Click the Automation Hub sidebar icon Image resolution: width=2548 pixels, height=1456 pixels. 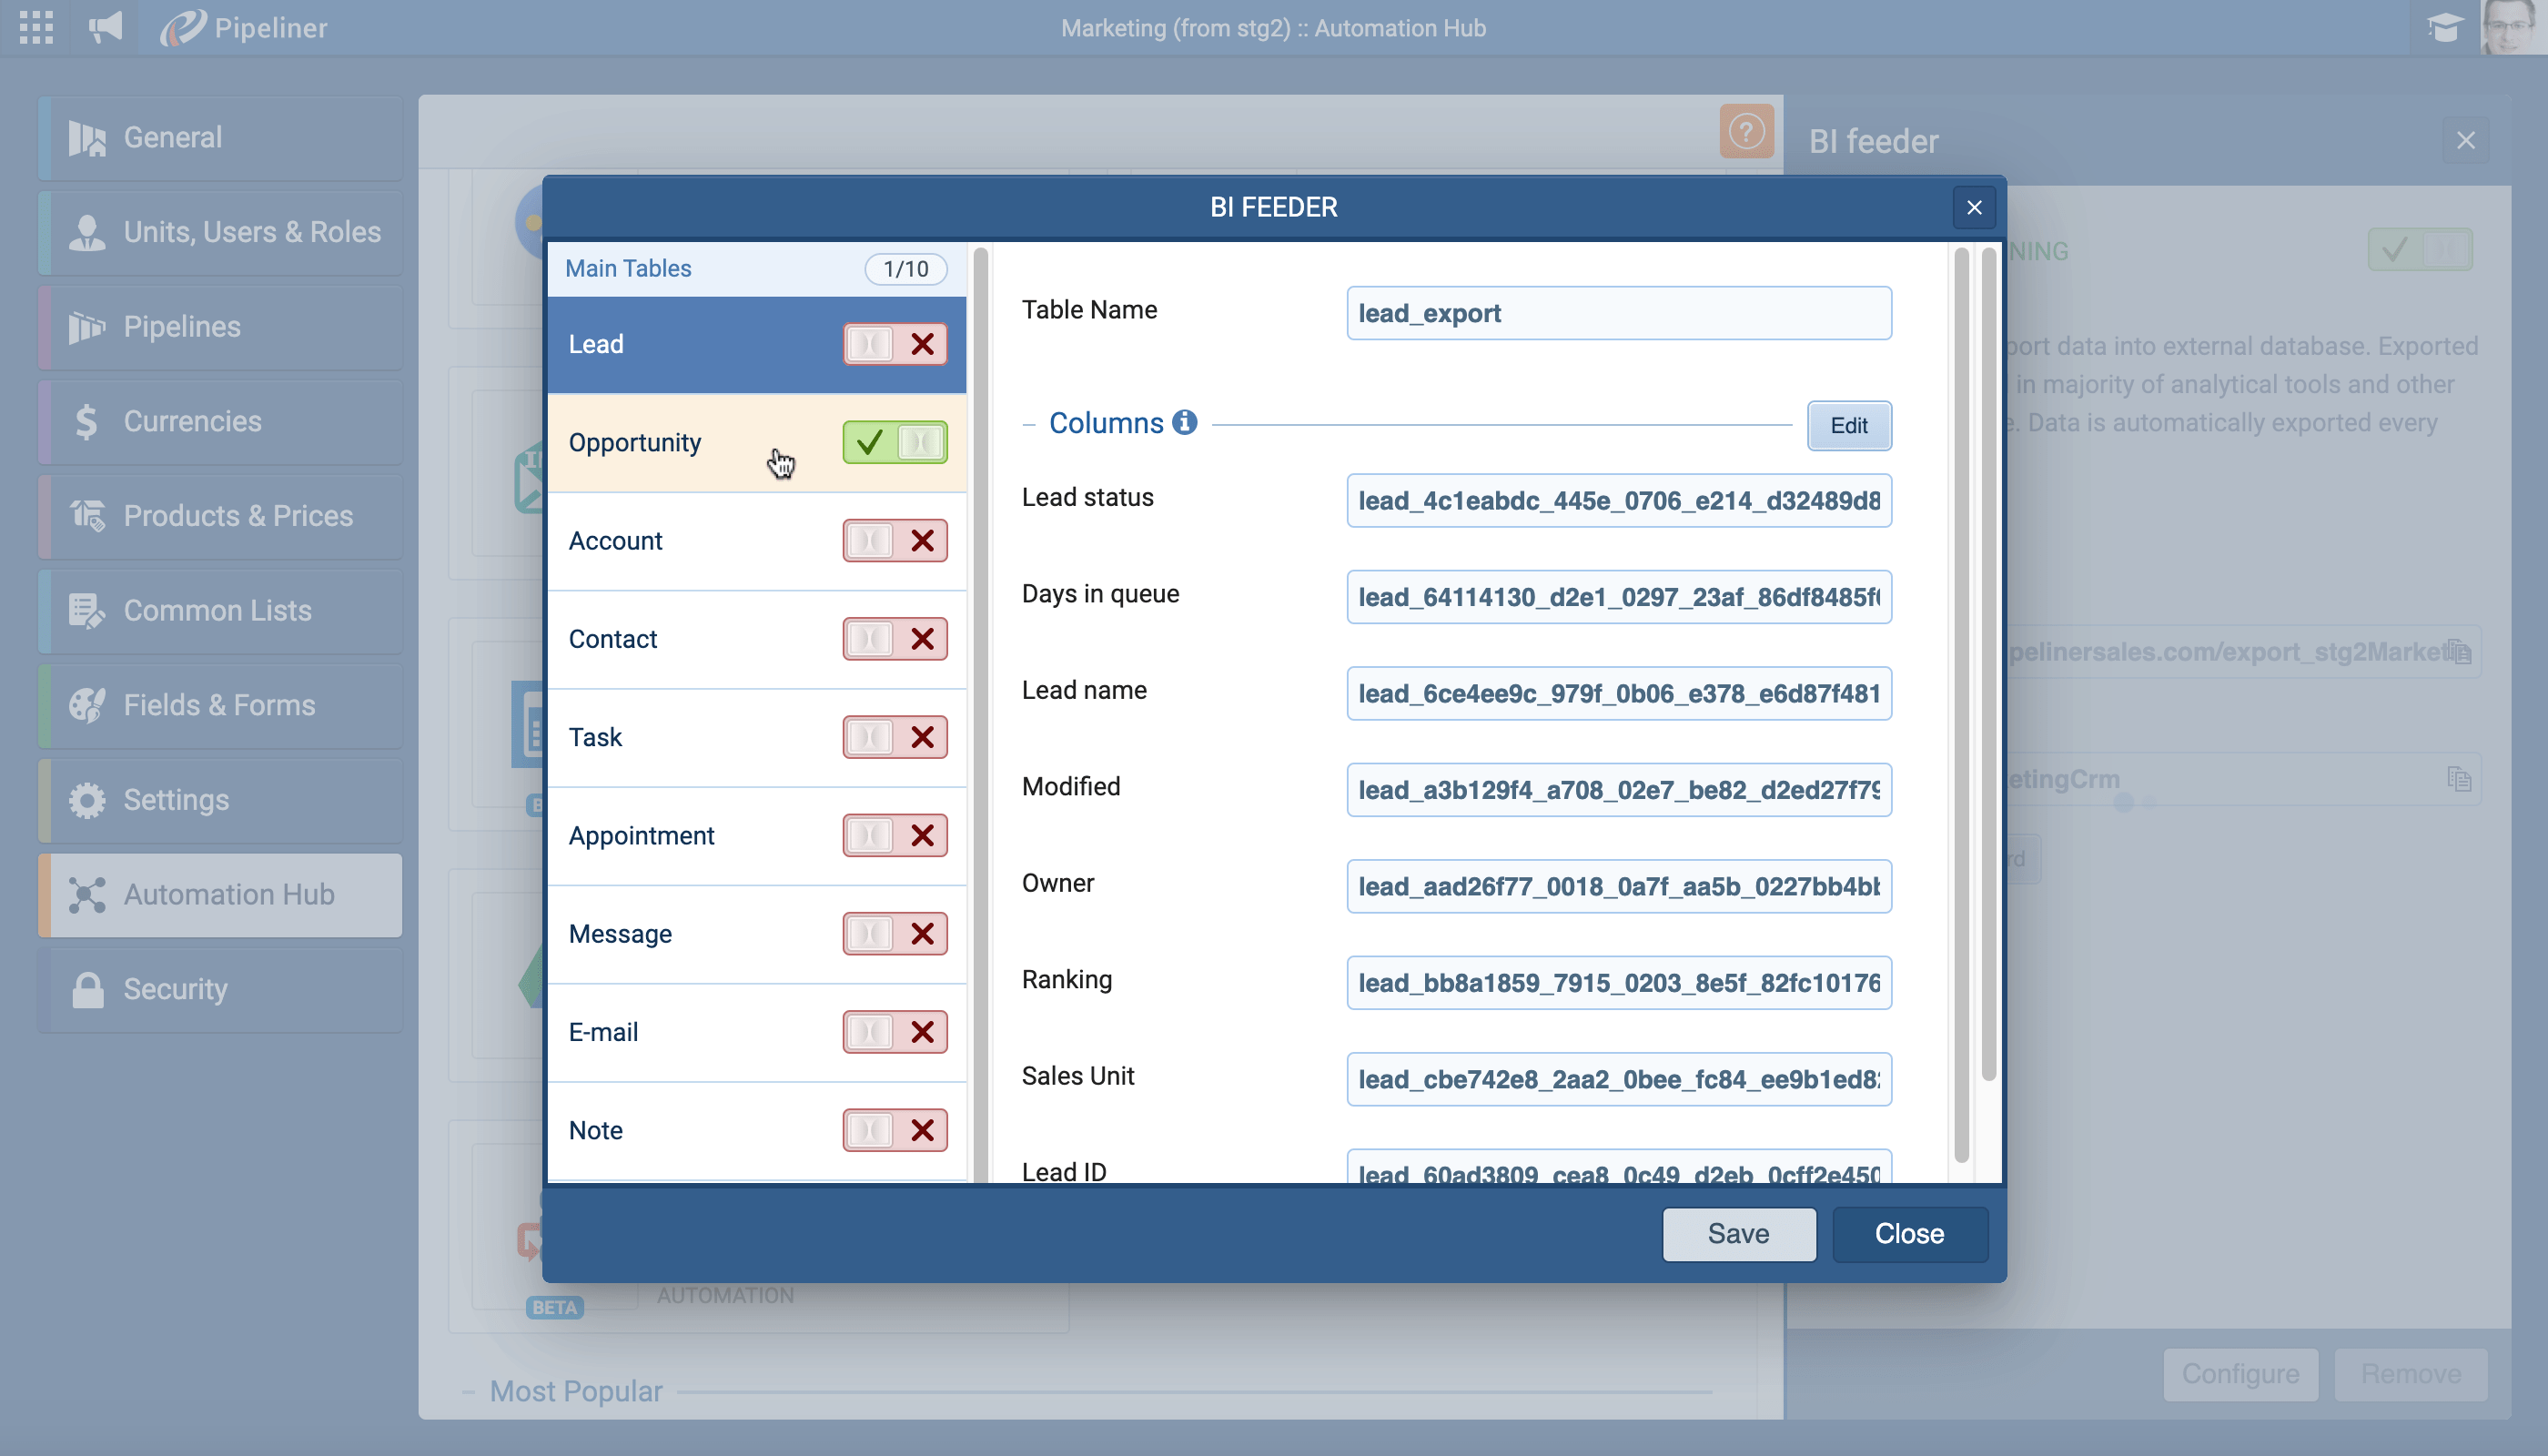tap(87, 895)
